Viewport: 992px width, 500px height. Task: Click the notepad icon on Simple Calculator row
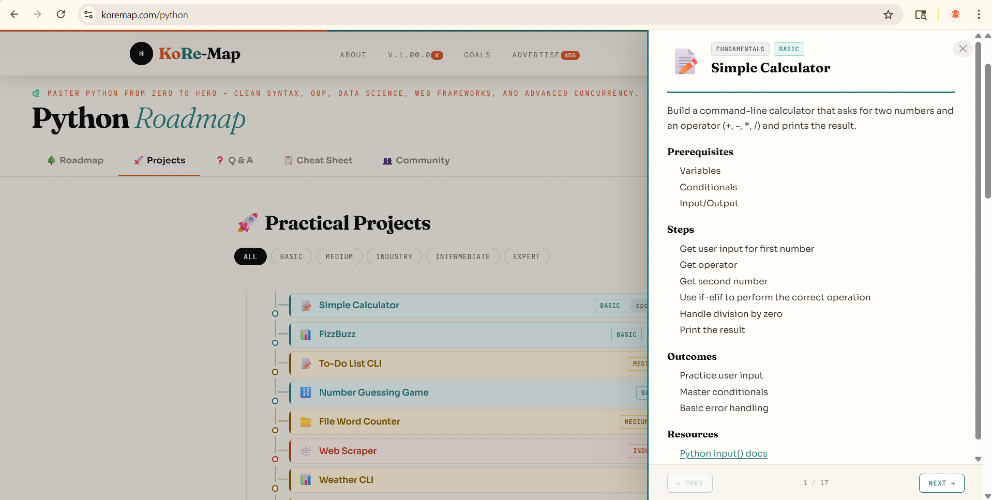pos(306,305)
